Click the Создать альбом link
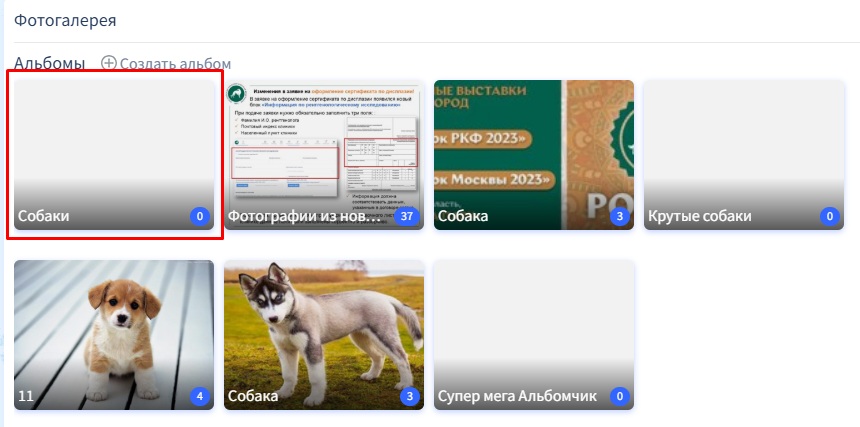 (x=167, y=64)
